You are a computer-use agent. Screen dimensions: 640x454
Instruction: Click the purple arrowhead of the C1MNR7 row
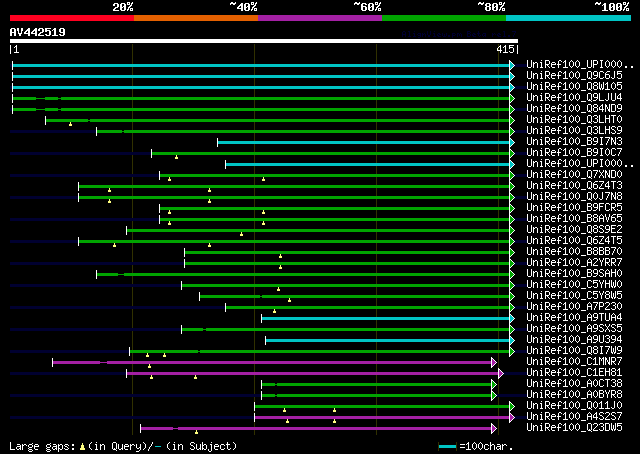[494, 363]
